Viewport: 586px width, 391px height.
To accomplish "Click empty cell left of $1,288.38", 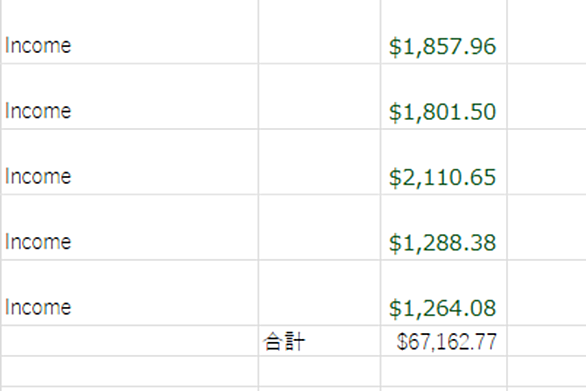I will click(x=319, y=227).
